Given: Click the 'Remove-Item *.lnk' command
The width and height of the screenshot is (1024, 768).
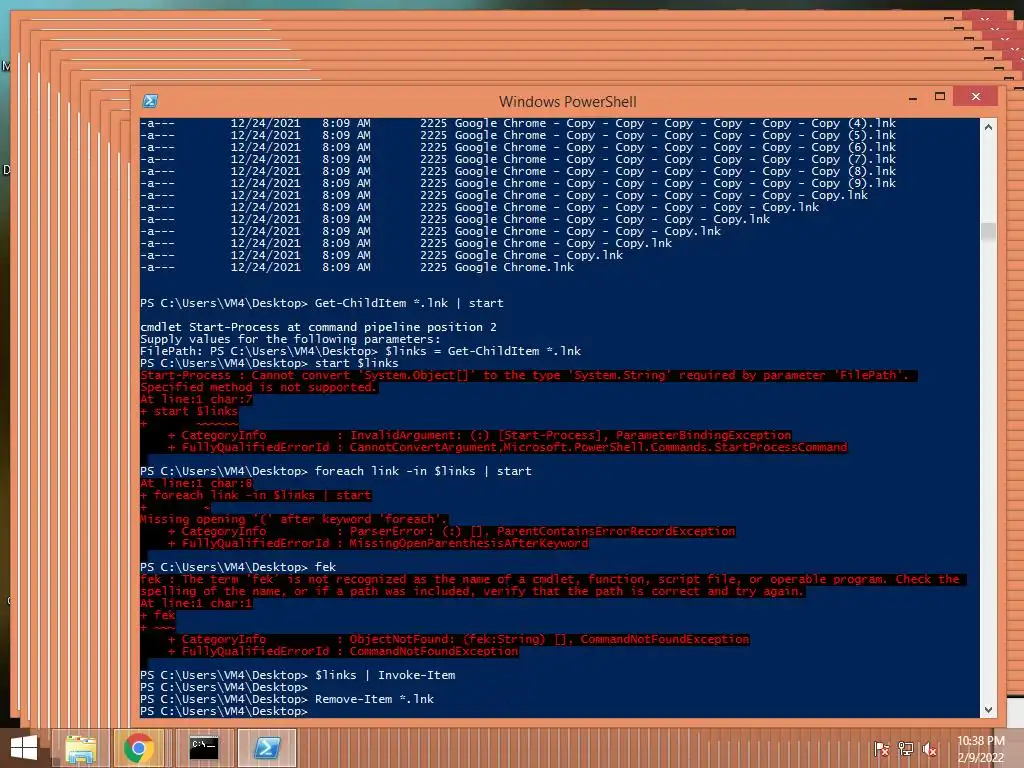Looking at the screenshot, I should (374, 699).
